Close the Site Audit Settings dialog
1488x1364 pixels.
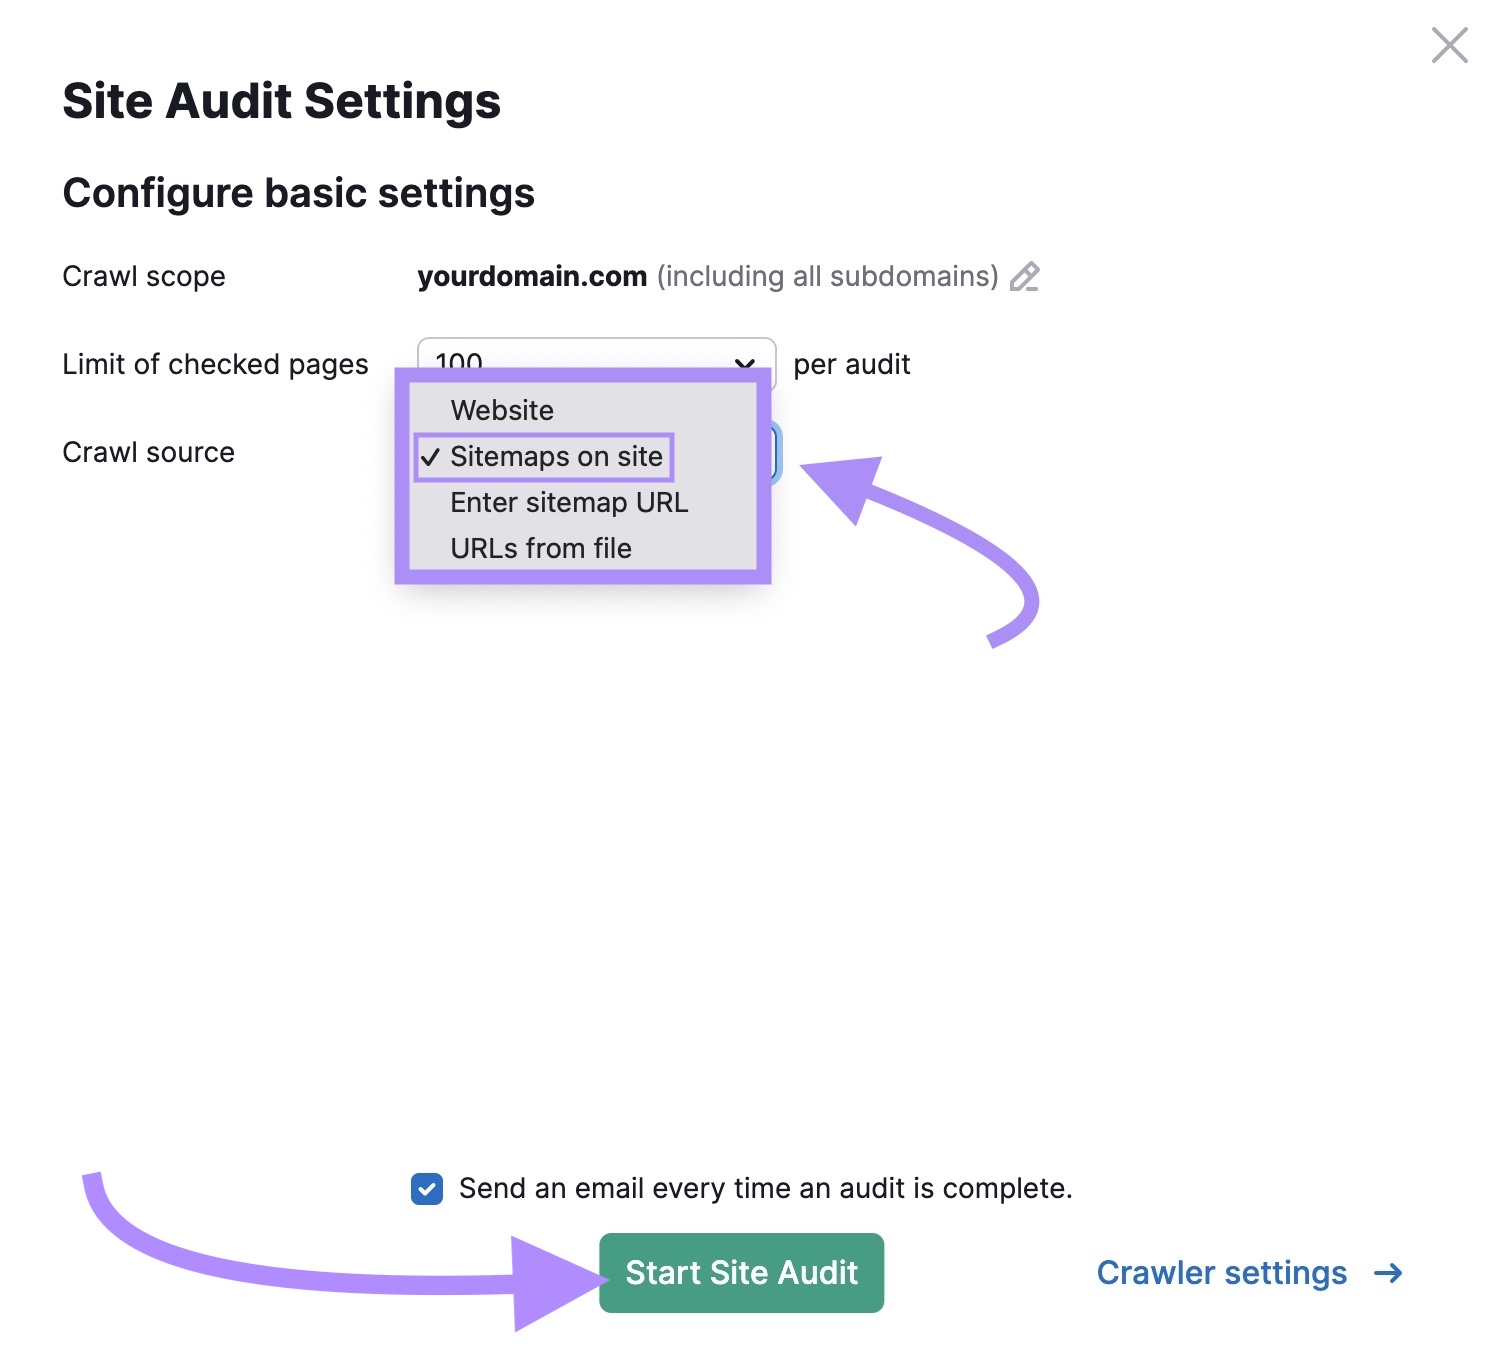pos(1449,46)
